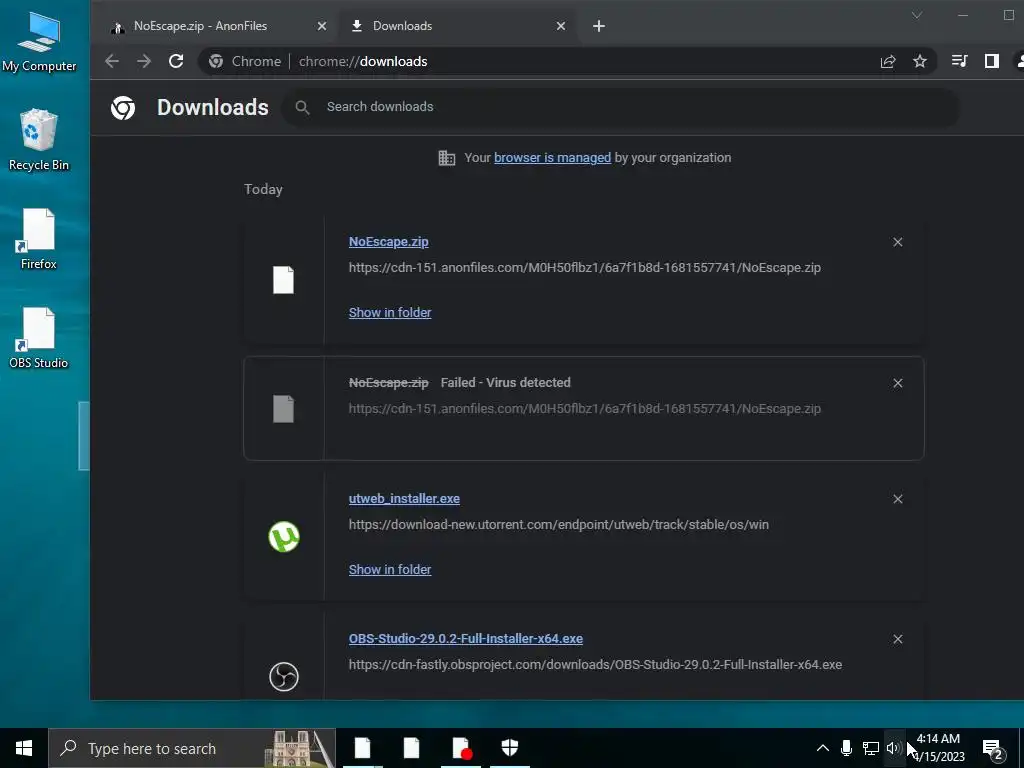
Task: Click the Type here to search box
Action: coord(192,748)
